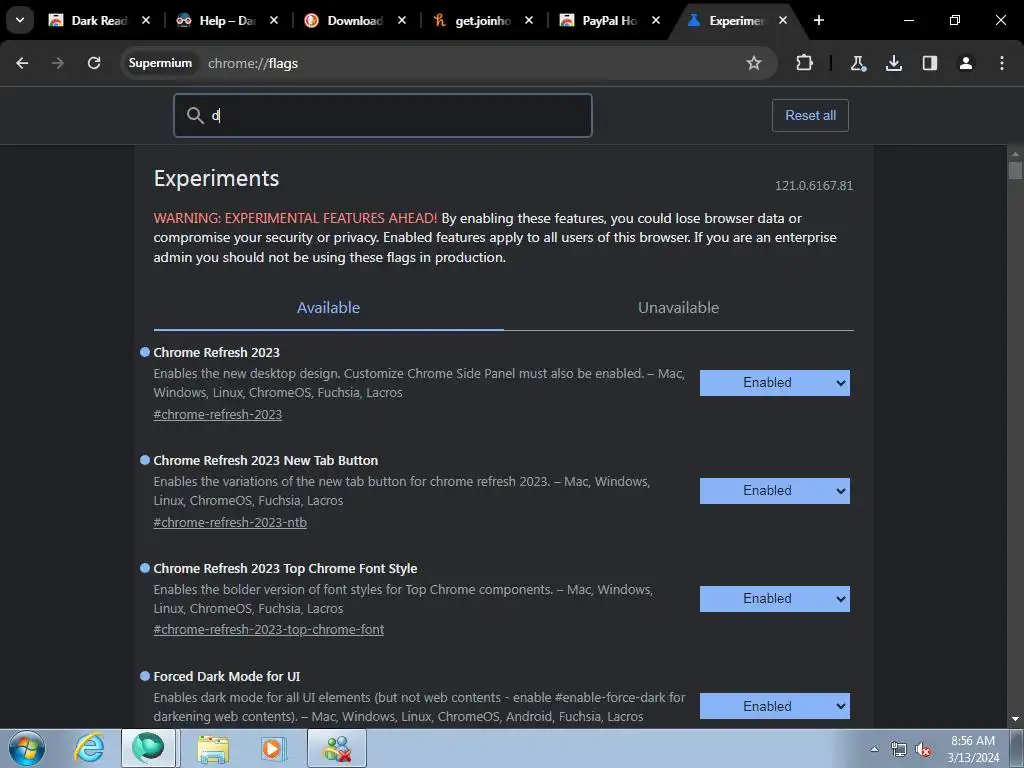Open Windows Explorer folder taskbar icon
Viewport: 1024px width, 768px height.
tap(213, 748)
